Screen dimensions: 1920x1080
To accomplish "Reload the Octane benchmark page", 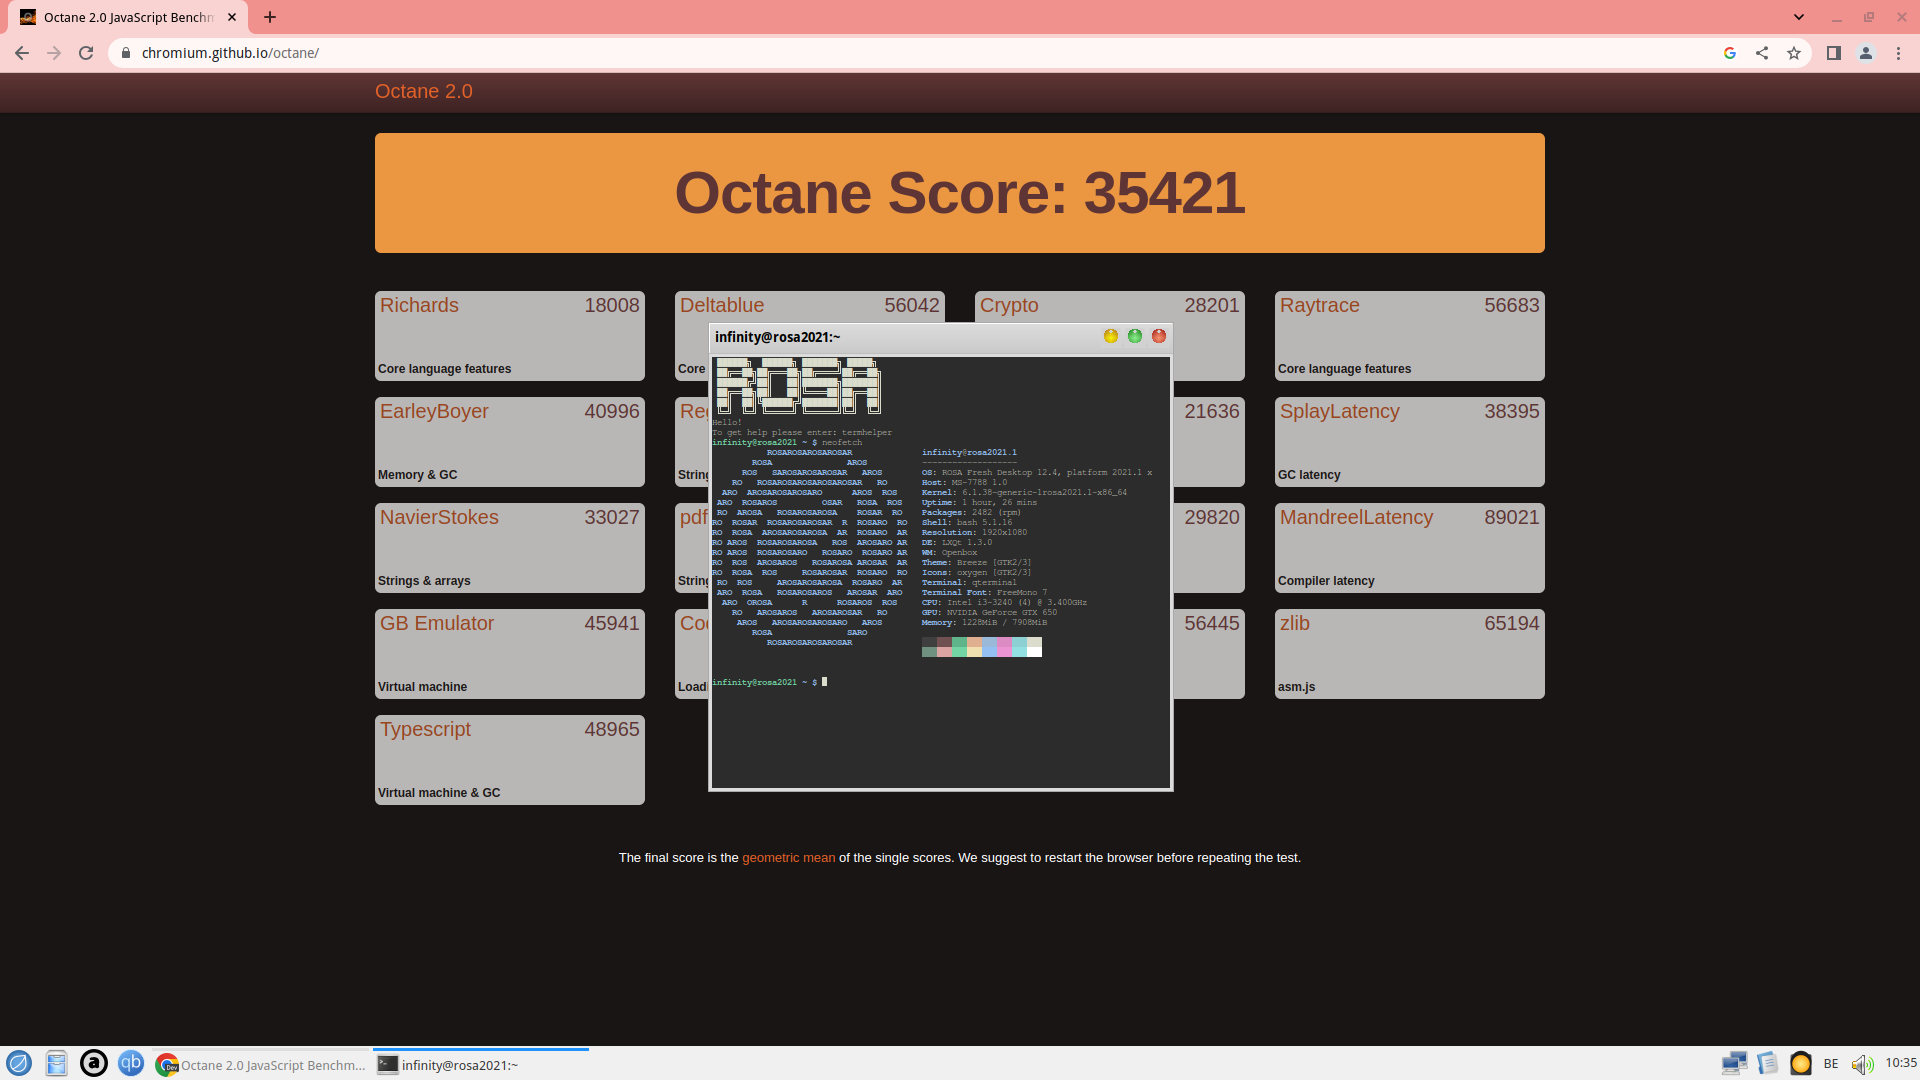I will pos(86,53).
